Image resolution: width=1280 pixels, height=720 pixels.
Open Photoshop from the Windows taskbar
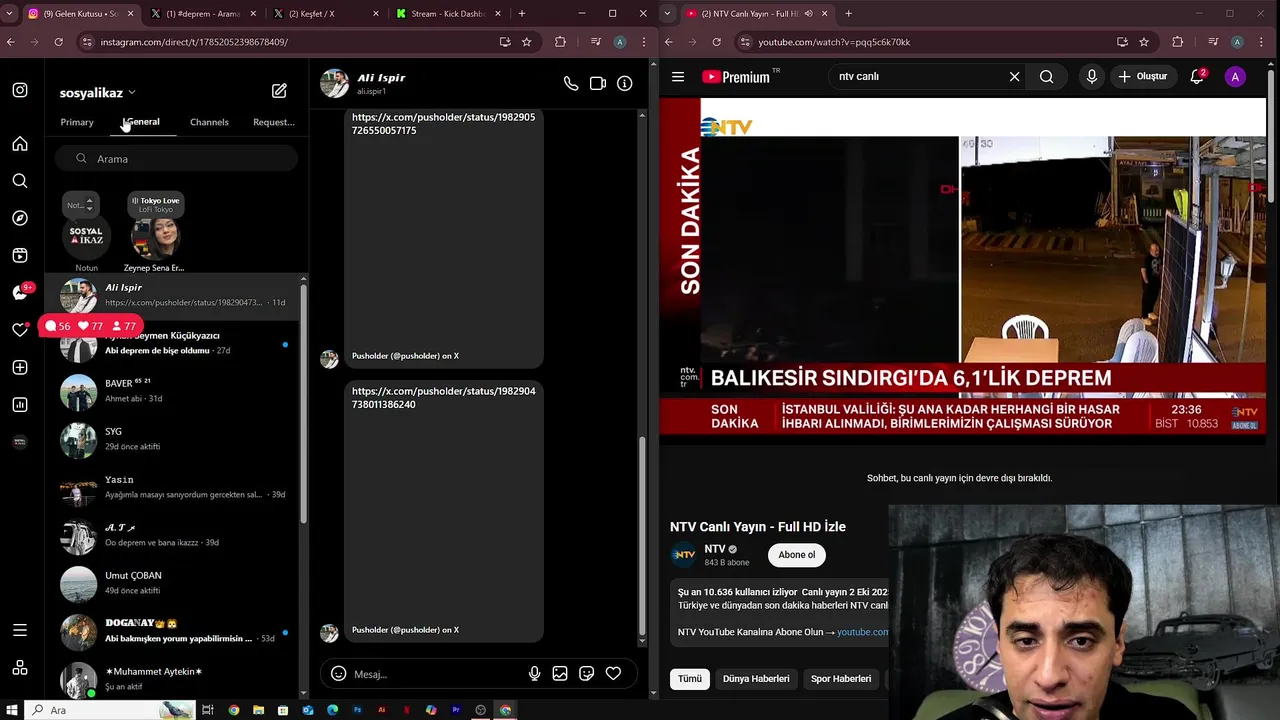click(357, 710)
